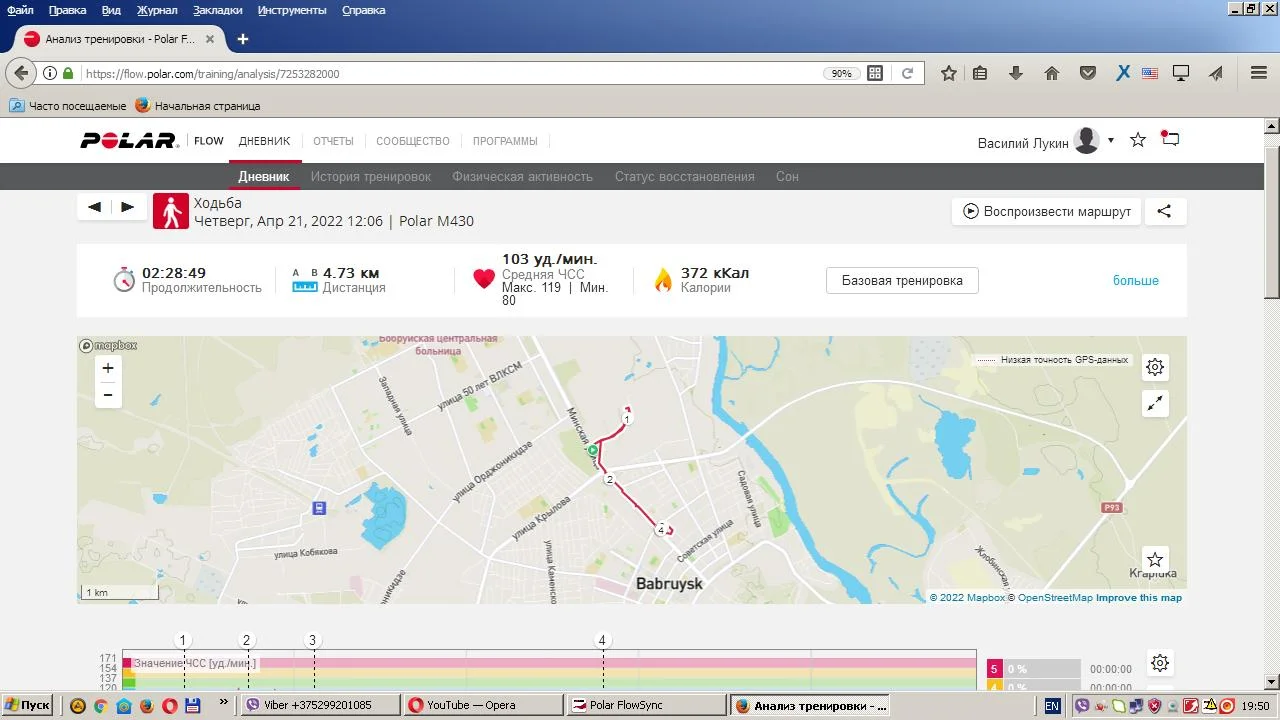Image resolution: width=1280 pixels, height=720 pixels.
Task: Click the paper plane toolbar icon
Action: pos(1216,73)
